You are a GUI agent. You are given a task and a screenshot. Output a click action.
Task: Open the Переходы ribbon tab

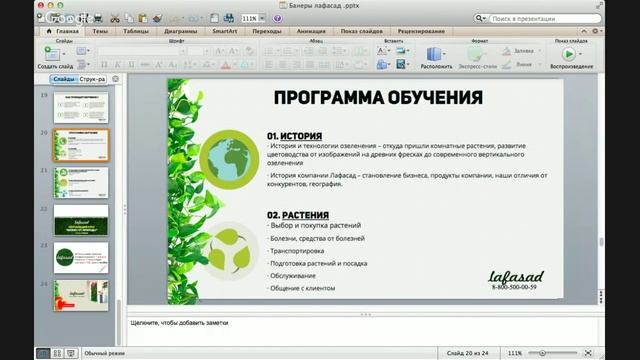pyautogui.click(x=267, y=31)
